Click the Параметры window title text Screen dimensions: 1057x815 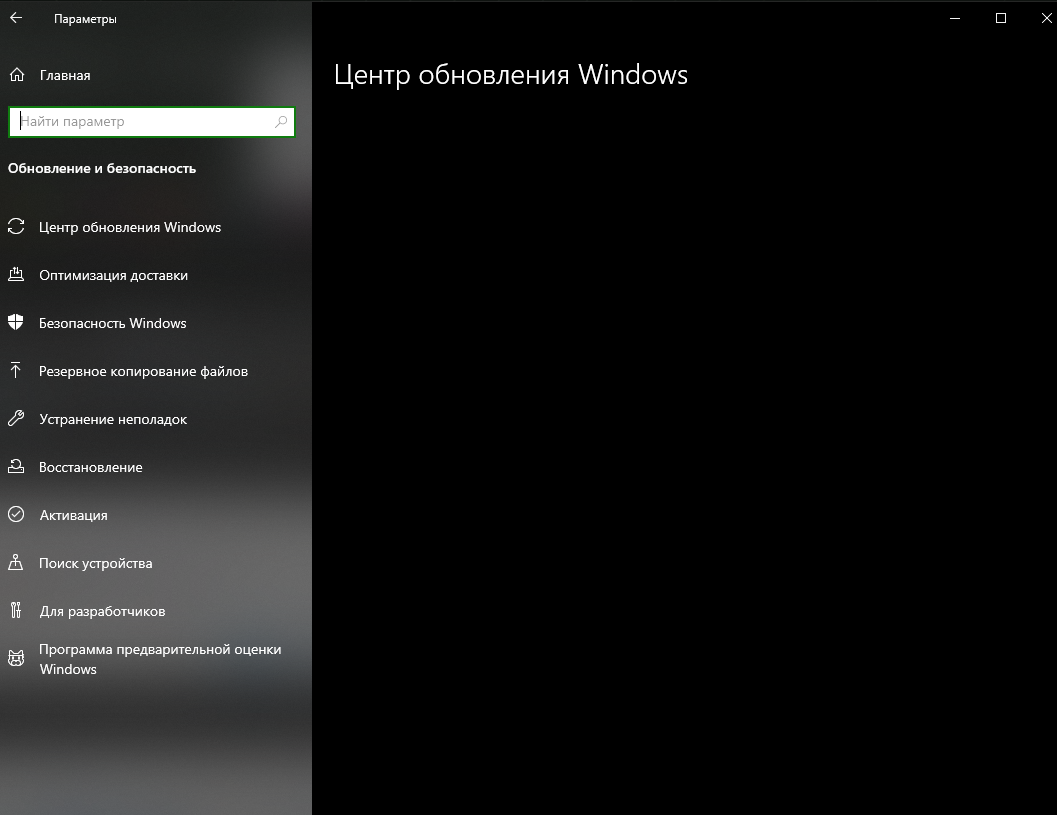[85, 19]
